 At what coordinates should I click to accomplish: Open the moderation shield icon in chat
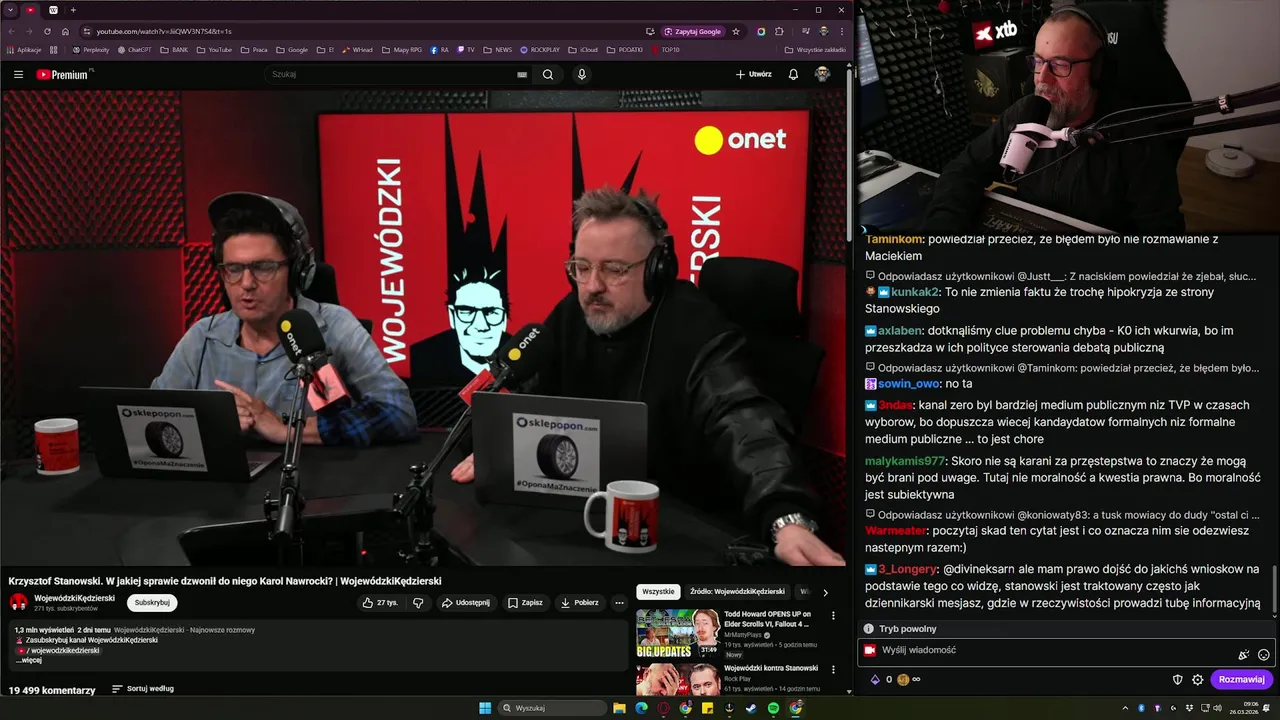(x=1177, y=680)
